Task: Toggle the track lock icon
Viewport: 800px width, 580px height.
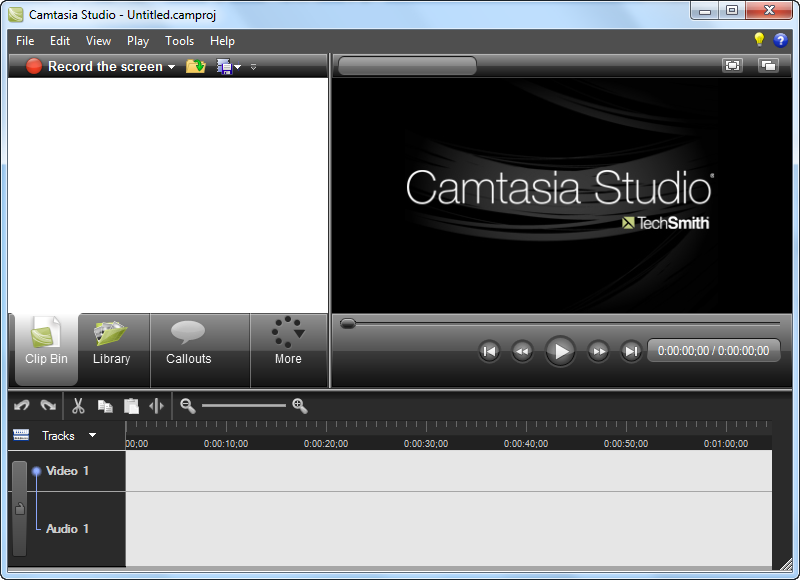Action: tap(19, 509)
